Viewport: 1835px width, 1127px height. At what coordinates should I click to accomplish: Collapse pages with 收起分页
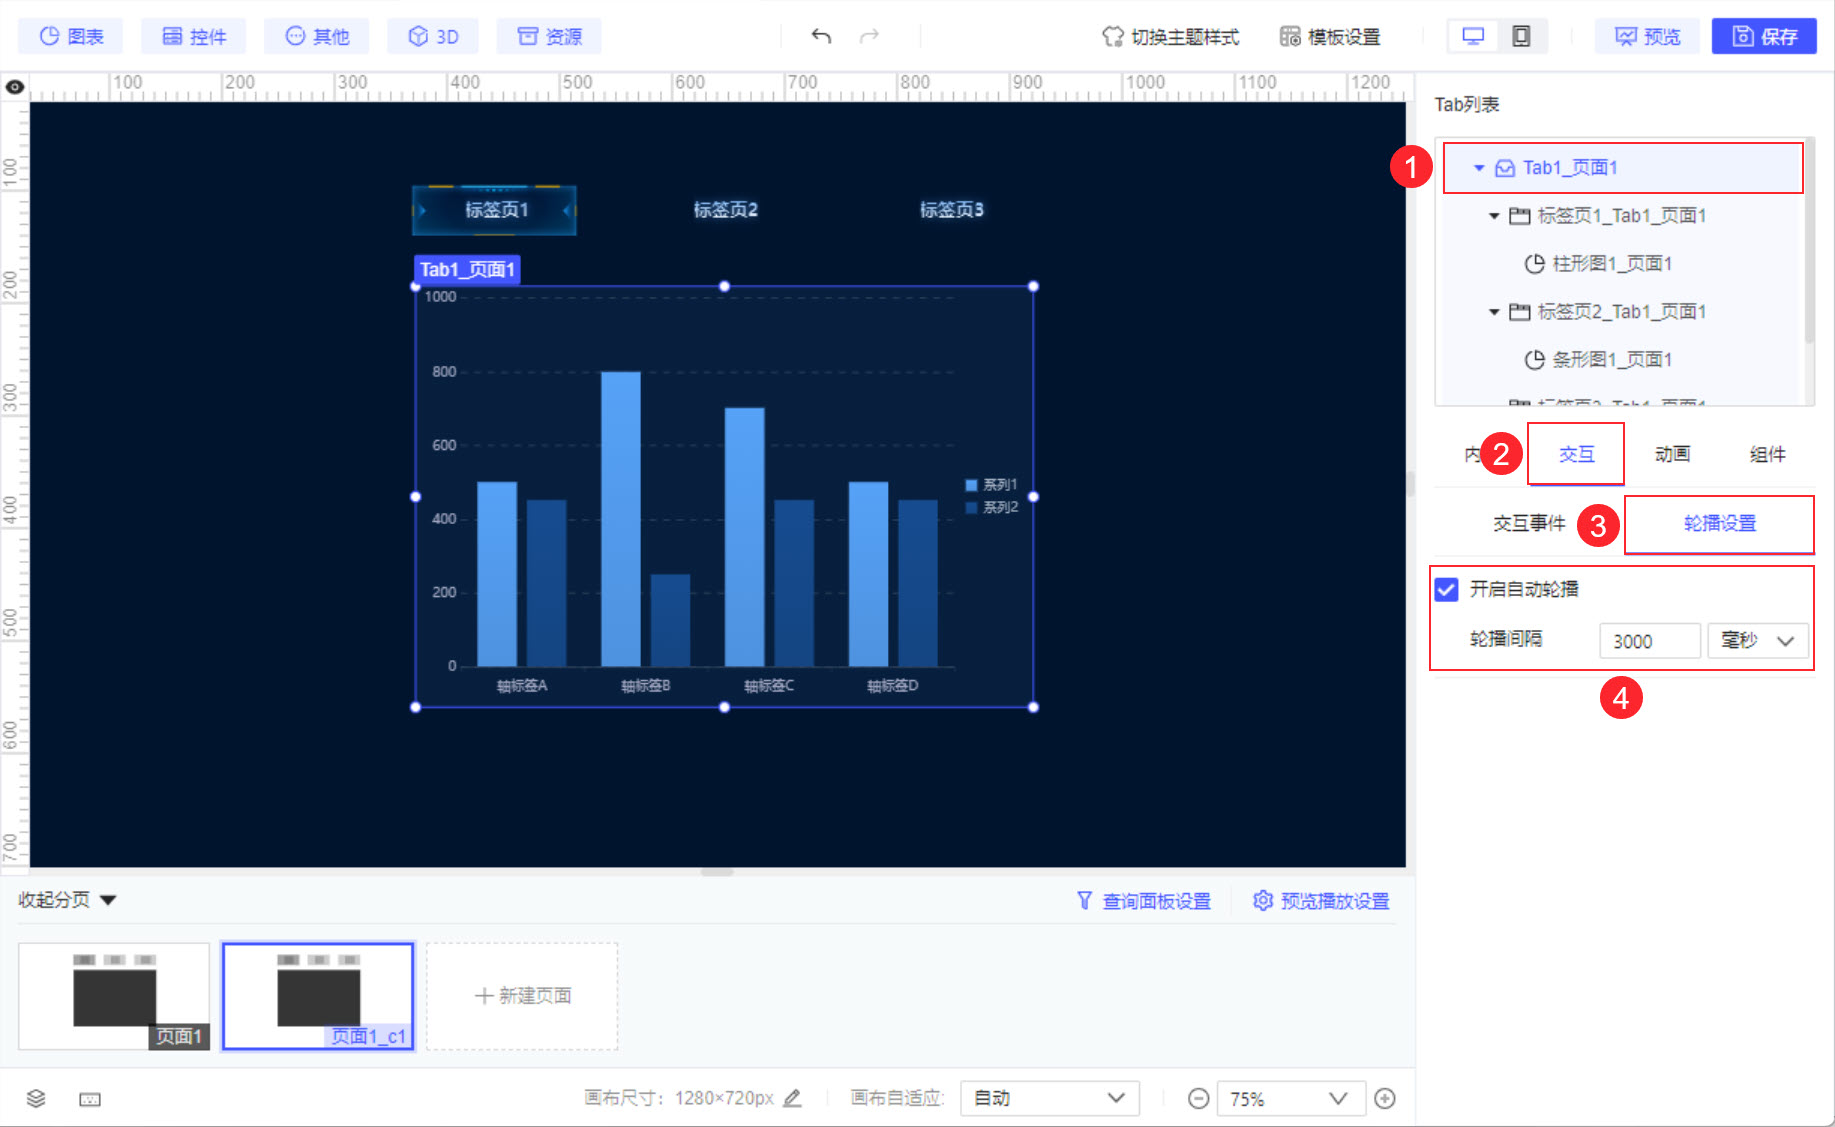pos(67,900)
